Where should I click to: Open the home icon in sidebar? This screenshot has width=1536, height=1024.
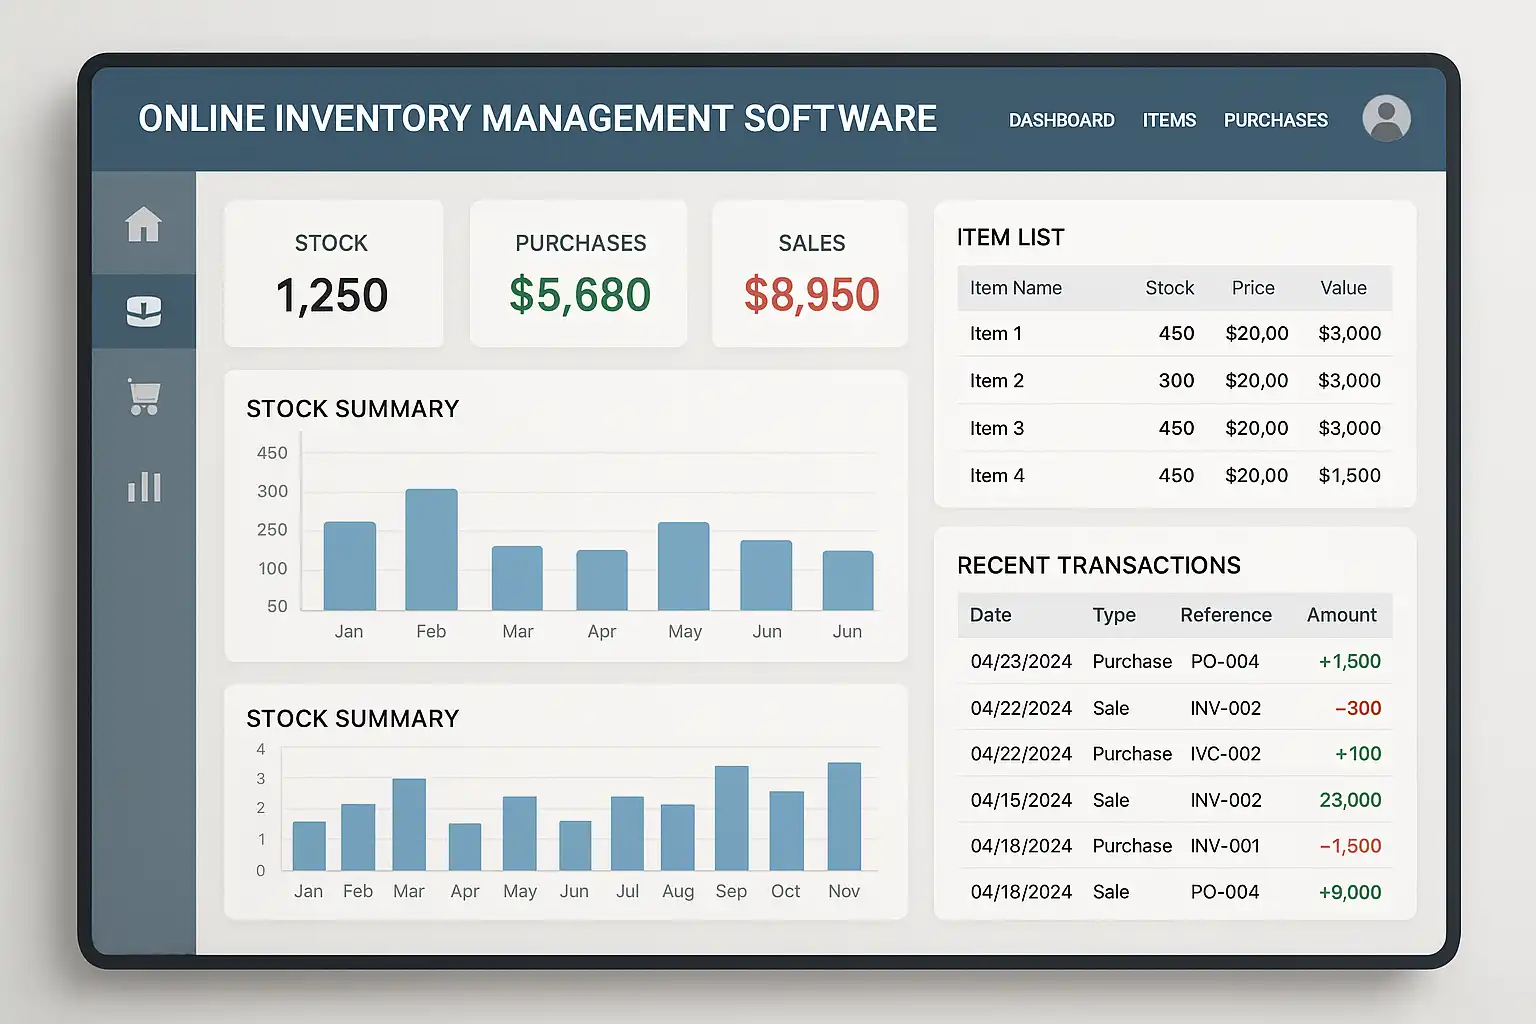tap(143, 224)
